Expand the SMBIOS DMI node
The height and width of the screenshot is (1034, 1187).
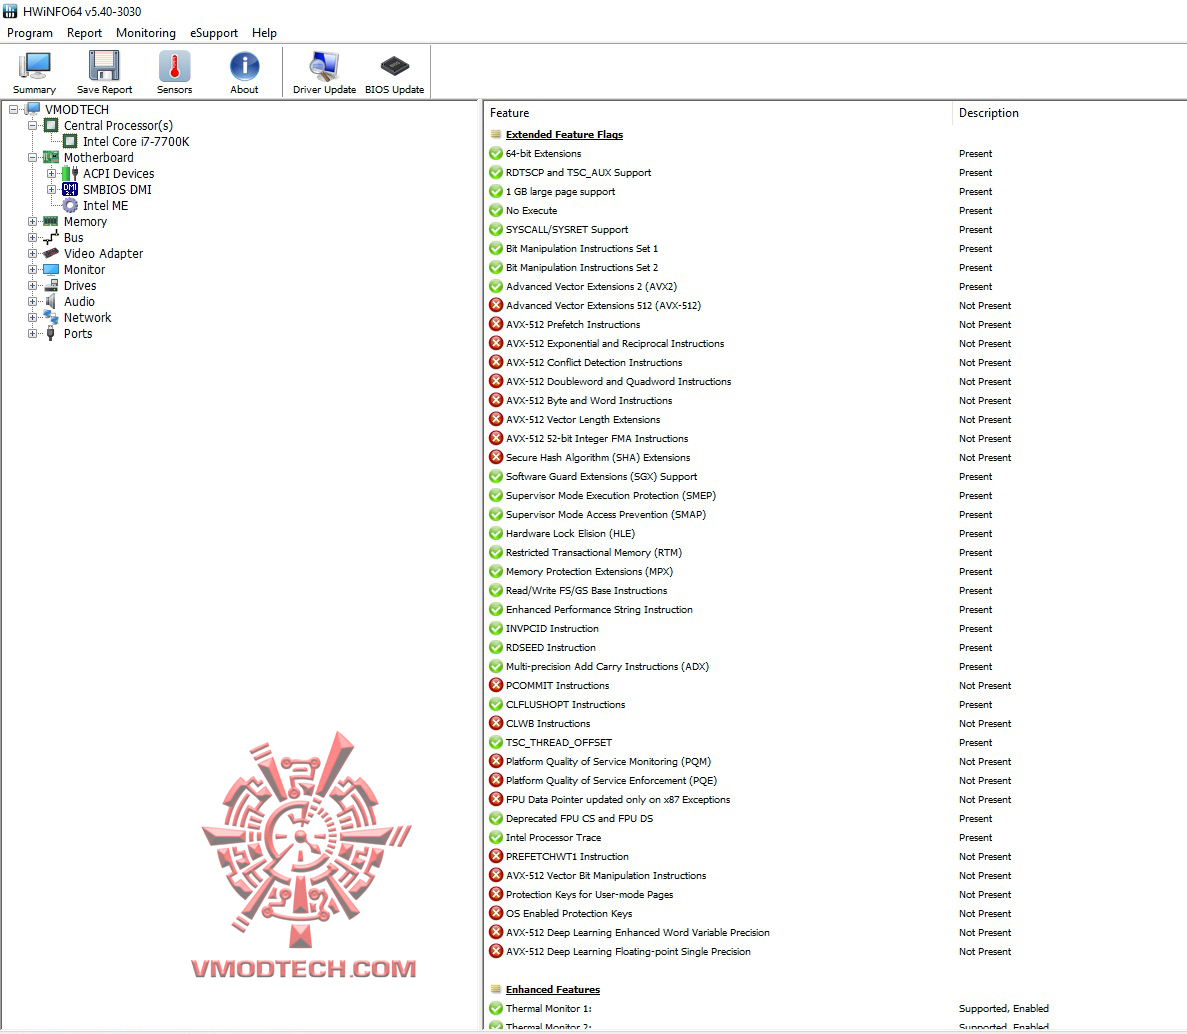(51, 189)
